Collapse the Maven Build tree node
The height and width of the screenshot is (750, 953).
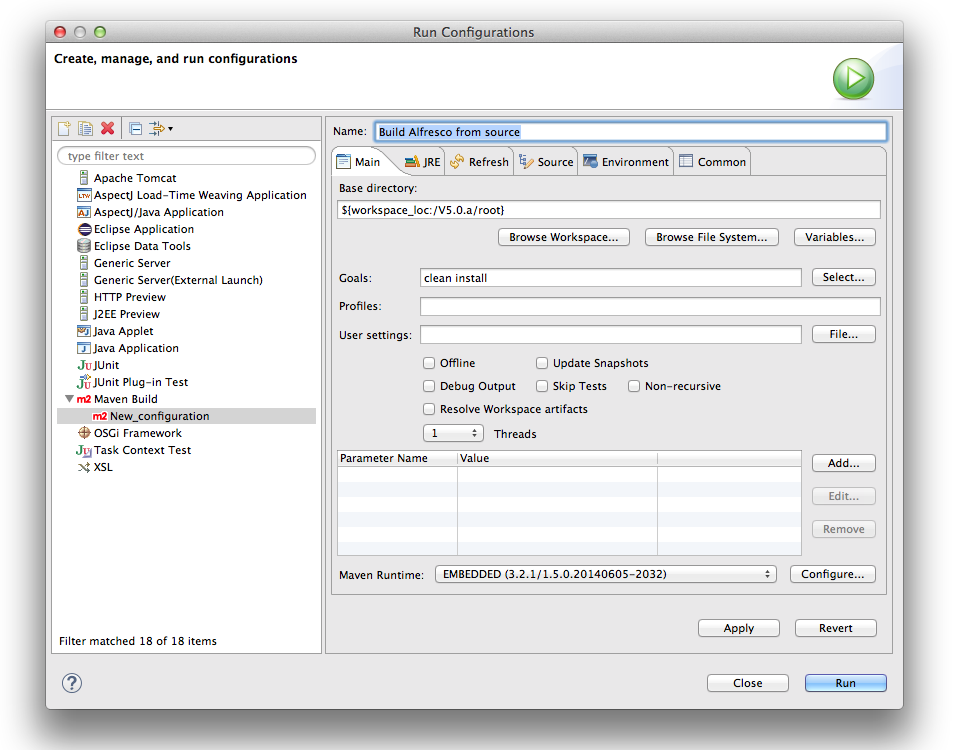click(69, 399)
